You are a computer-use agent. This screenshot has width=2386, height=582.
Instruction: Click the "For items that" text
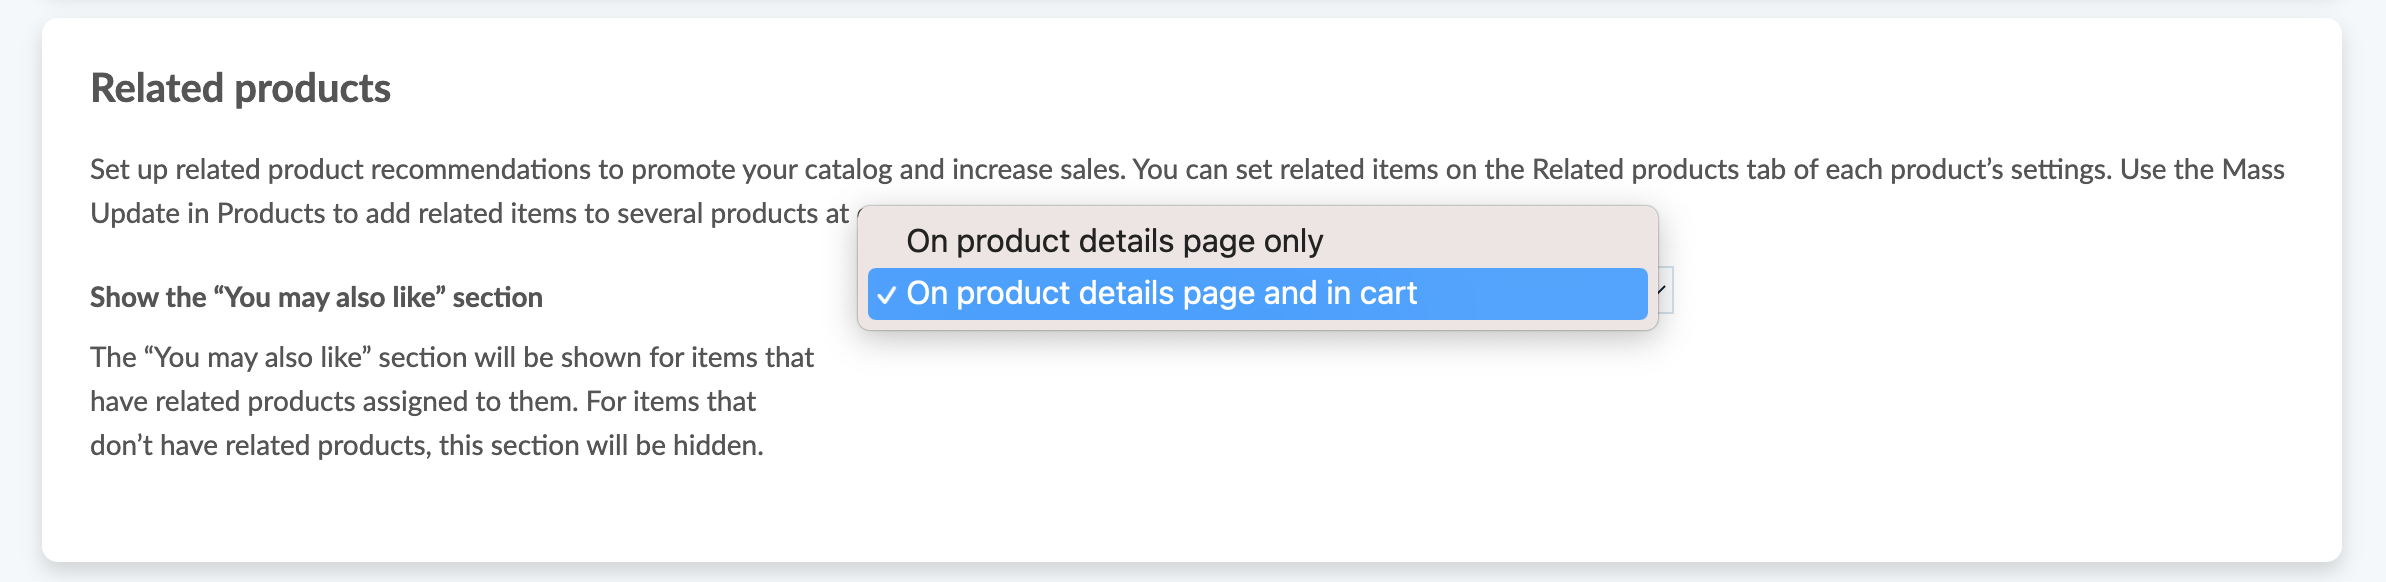click(671, 401)
